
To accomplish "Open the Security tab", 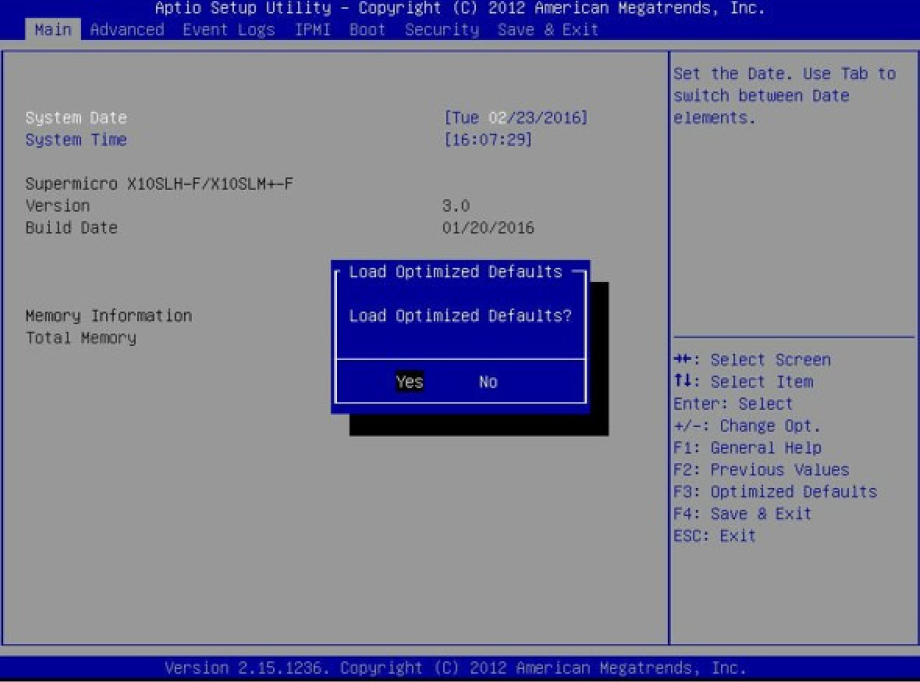I will click(x=442, y=29).
